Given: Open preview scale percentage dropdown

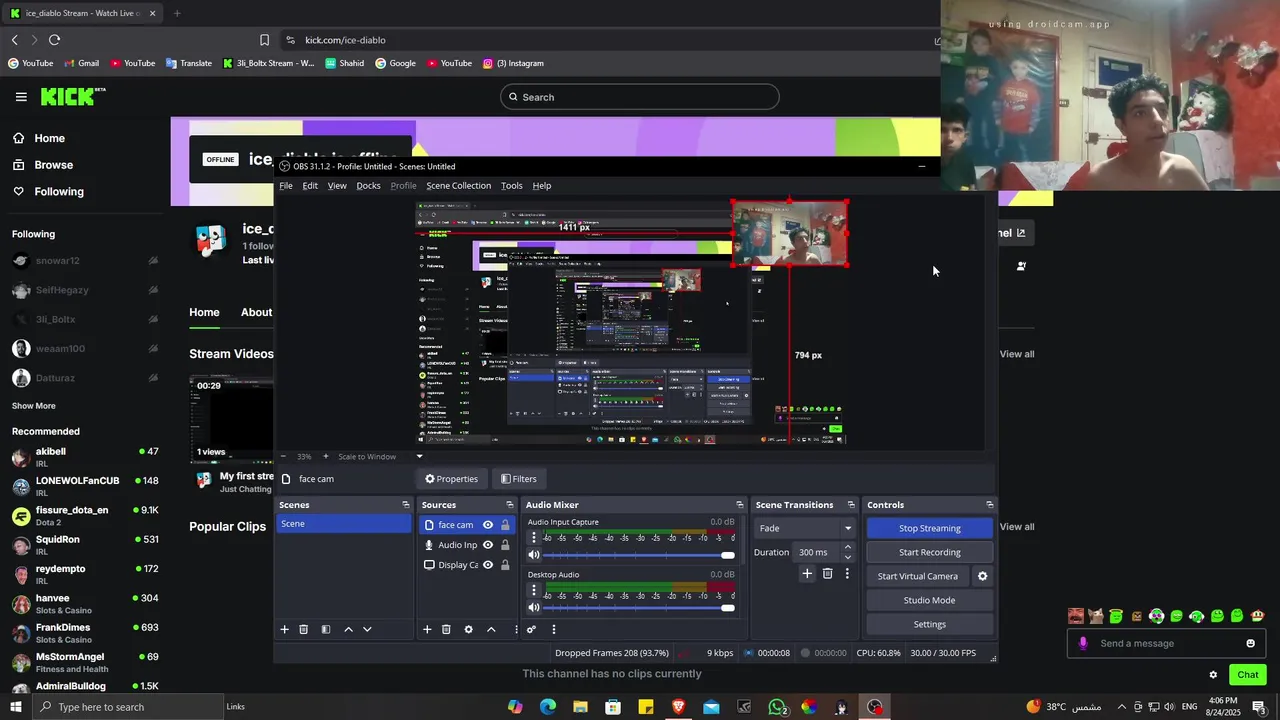Looking at the screenshot, I should 419,456.
